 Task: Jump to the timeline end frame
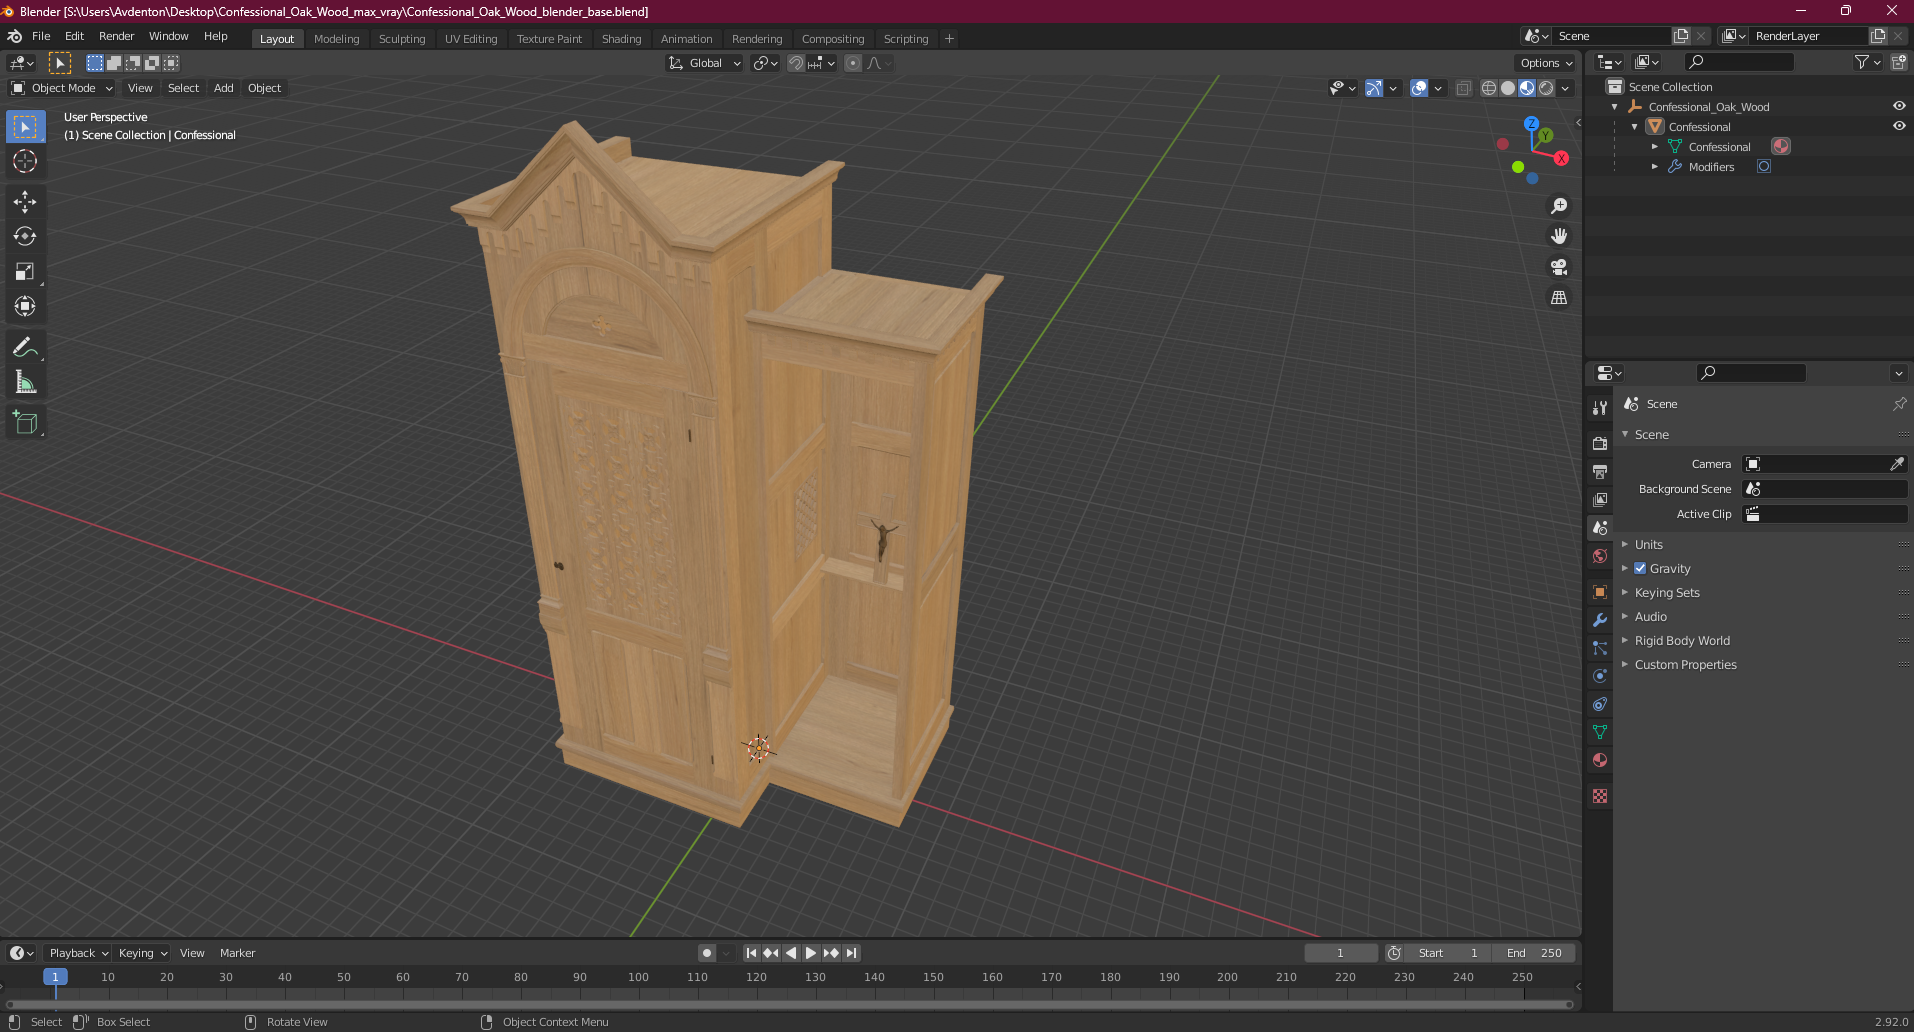coord(851,953)
